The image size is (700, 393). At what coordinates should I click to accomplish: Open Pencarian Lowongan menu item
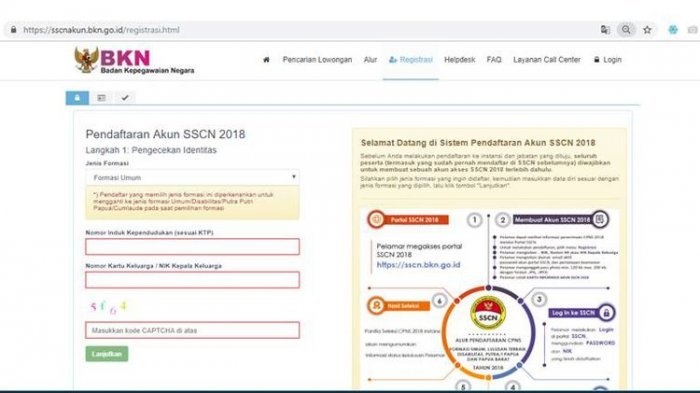click(x=317, y=59)
